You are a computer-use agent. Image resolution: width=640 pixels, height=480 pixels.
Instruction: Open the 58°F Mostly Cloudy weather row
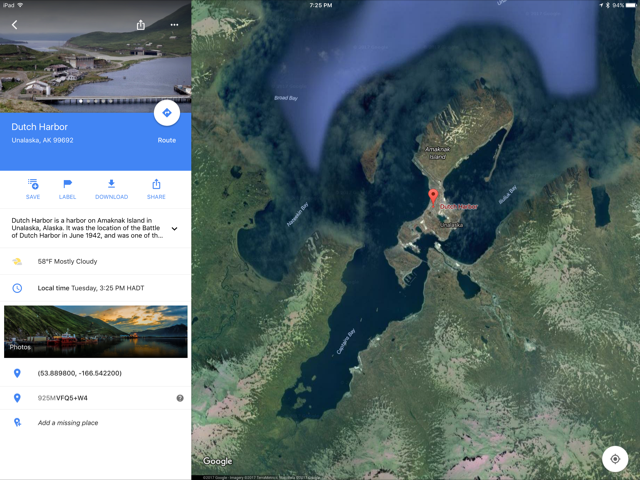pyautogui.click(x=96, y=261)
